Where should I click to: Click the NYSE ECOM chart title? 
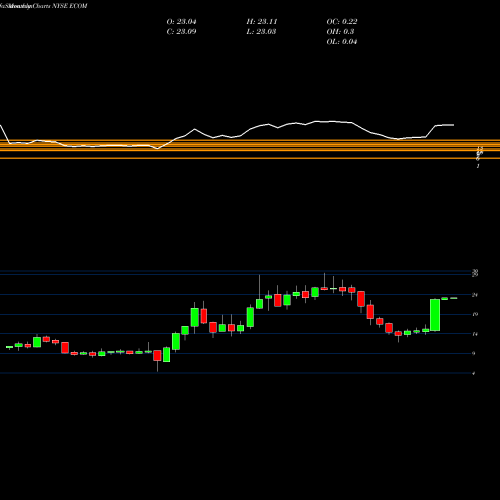click(43, 6)
